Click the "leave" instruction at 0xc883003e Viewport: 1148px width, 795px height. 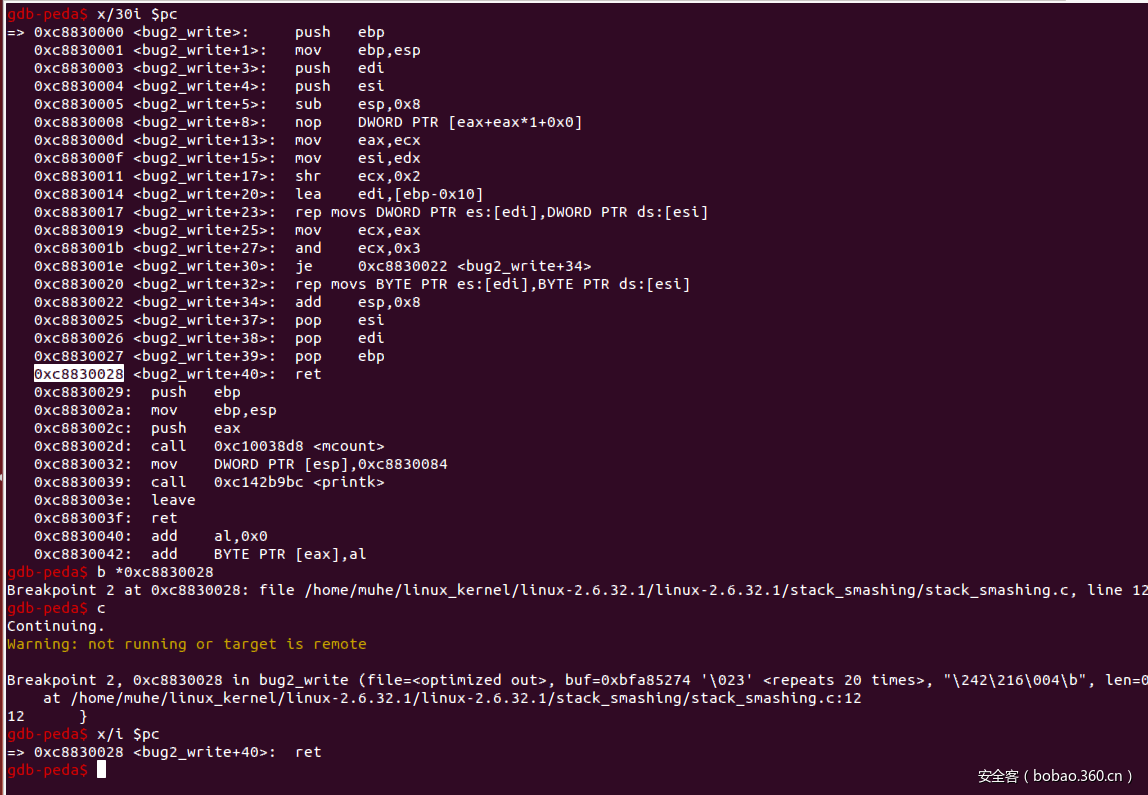[173, 500]
